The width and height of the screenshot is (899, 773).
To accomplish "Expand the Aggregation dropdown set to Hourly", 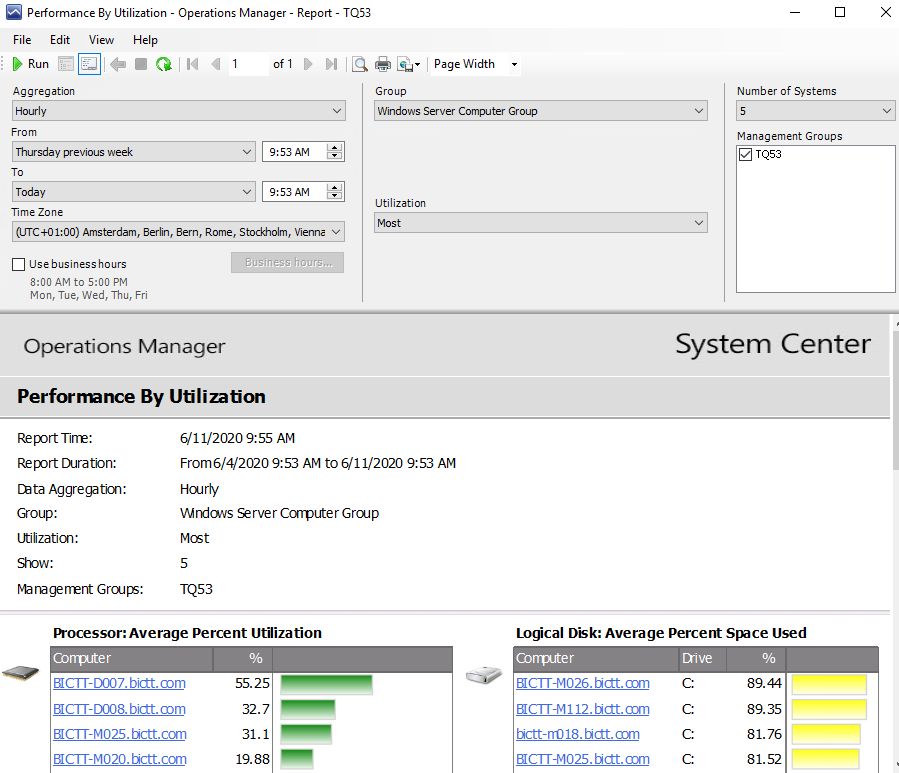I will 178,111.
